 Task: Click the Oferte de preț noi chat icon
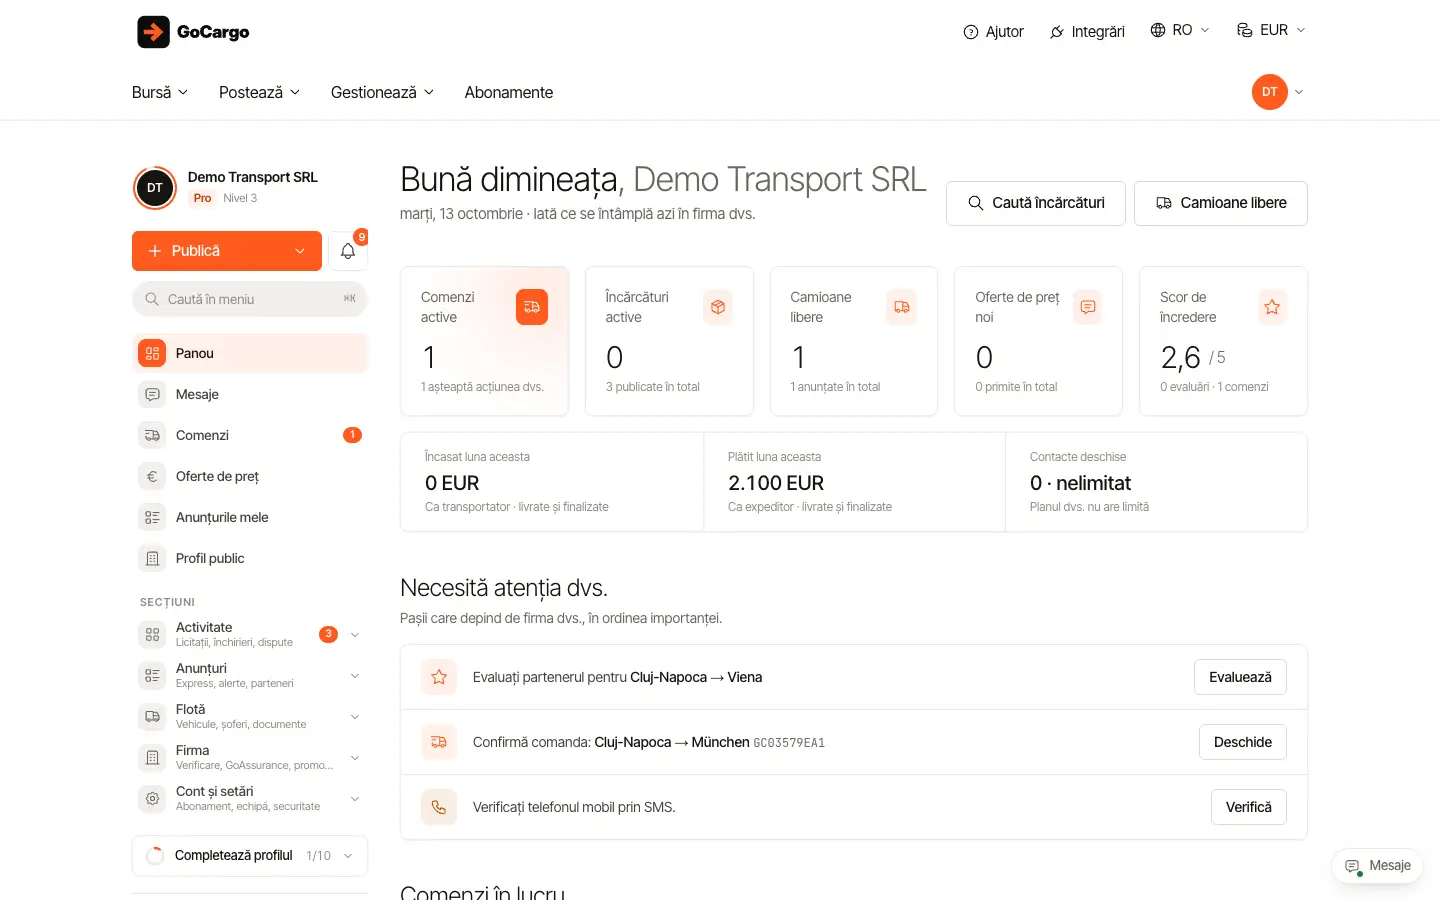tap(1087, 307)
